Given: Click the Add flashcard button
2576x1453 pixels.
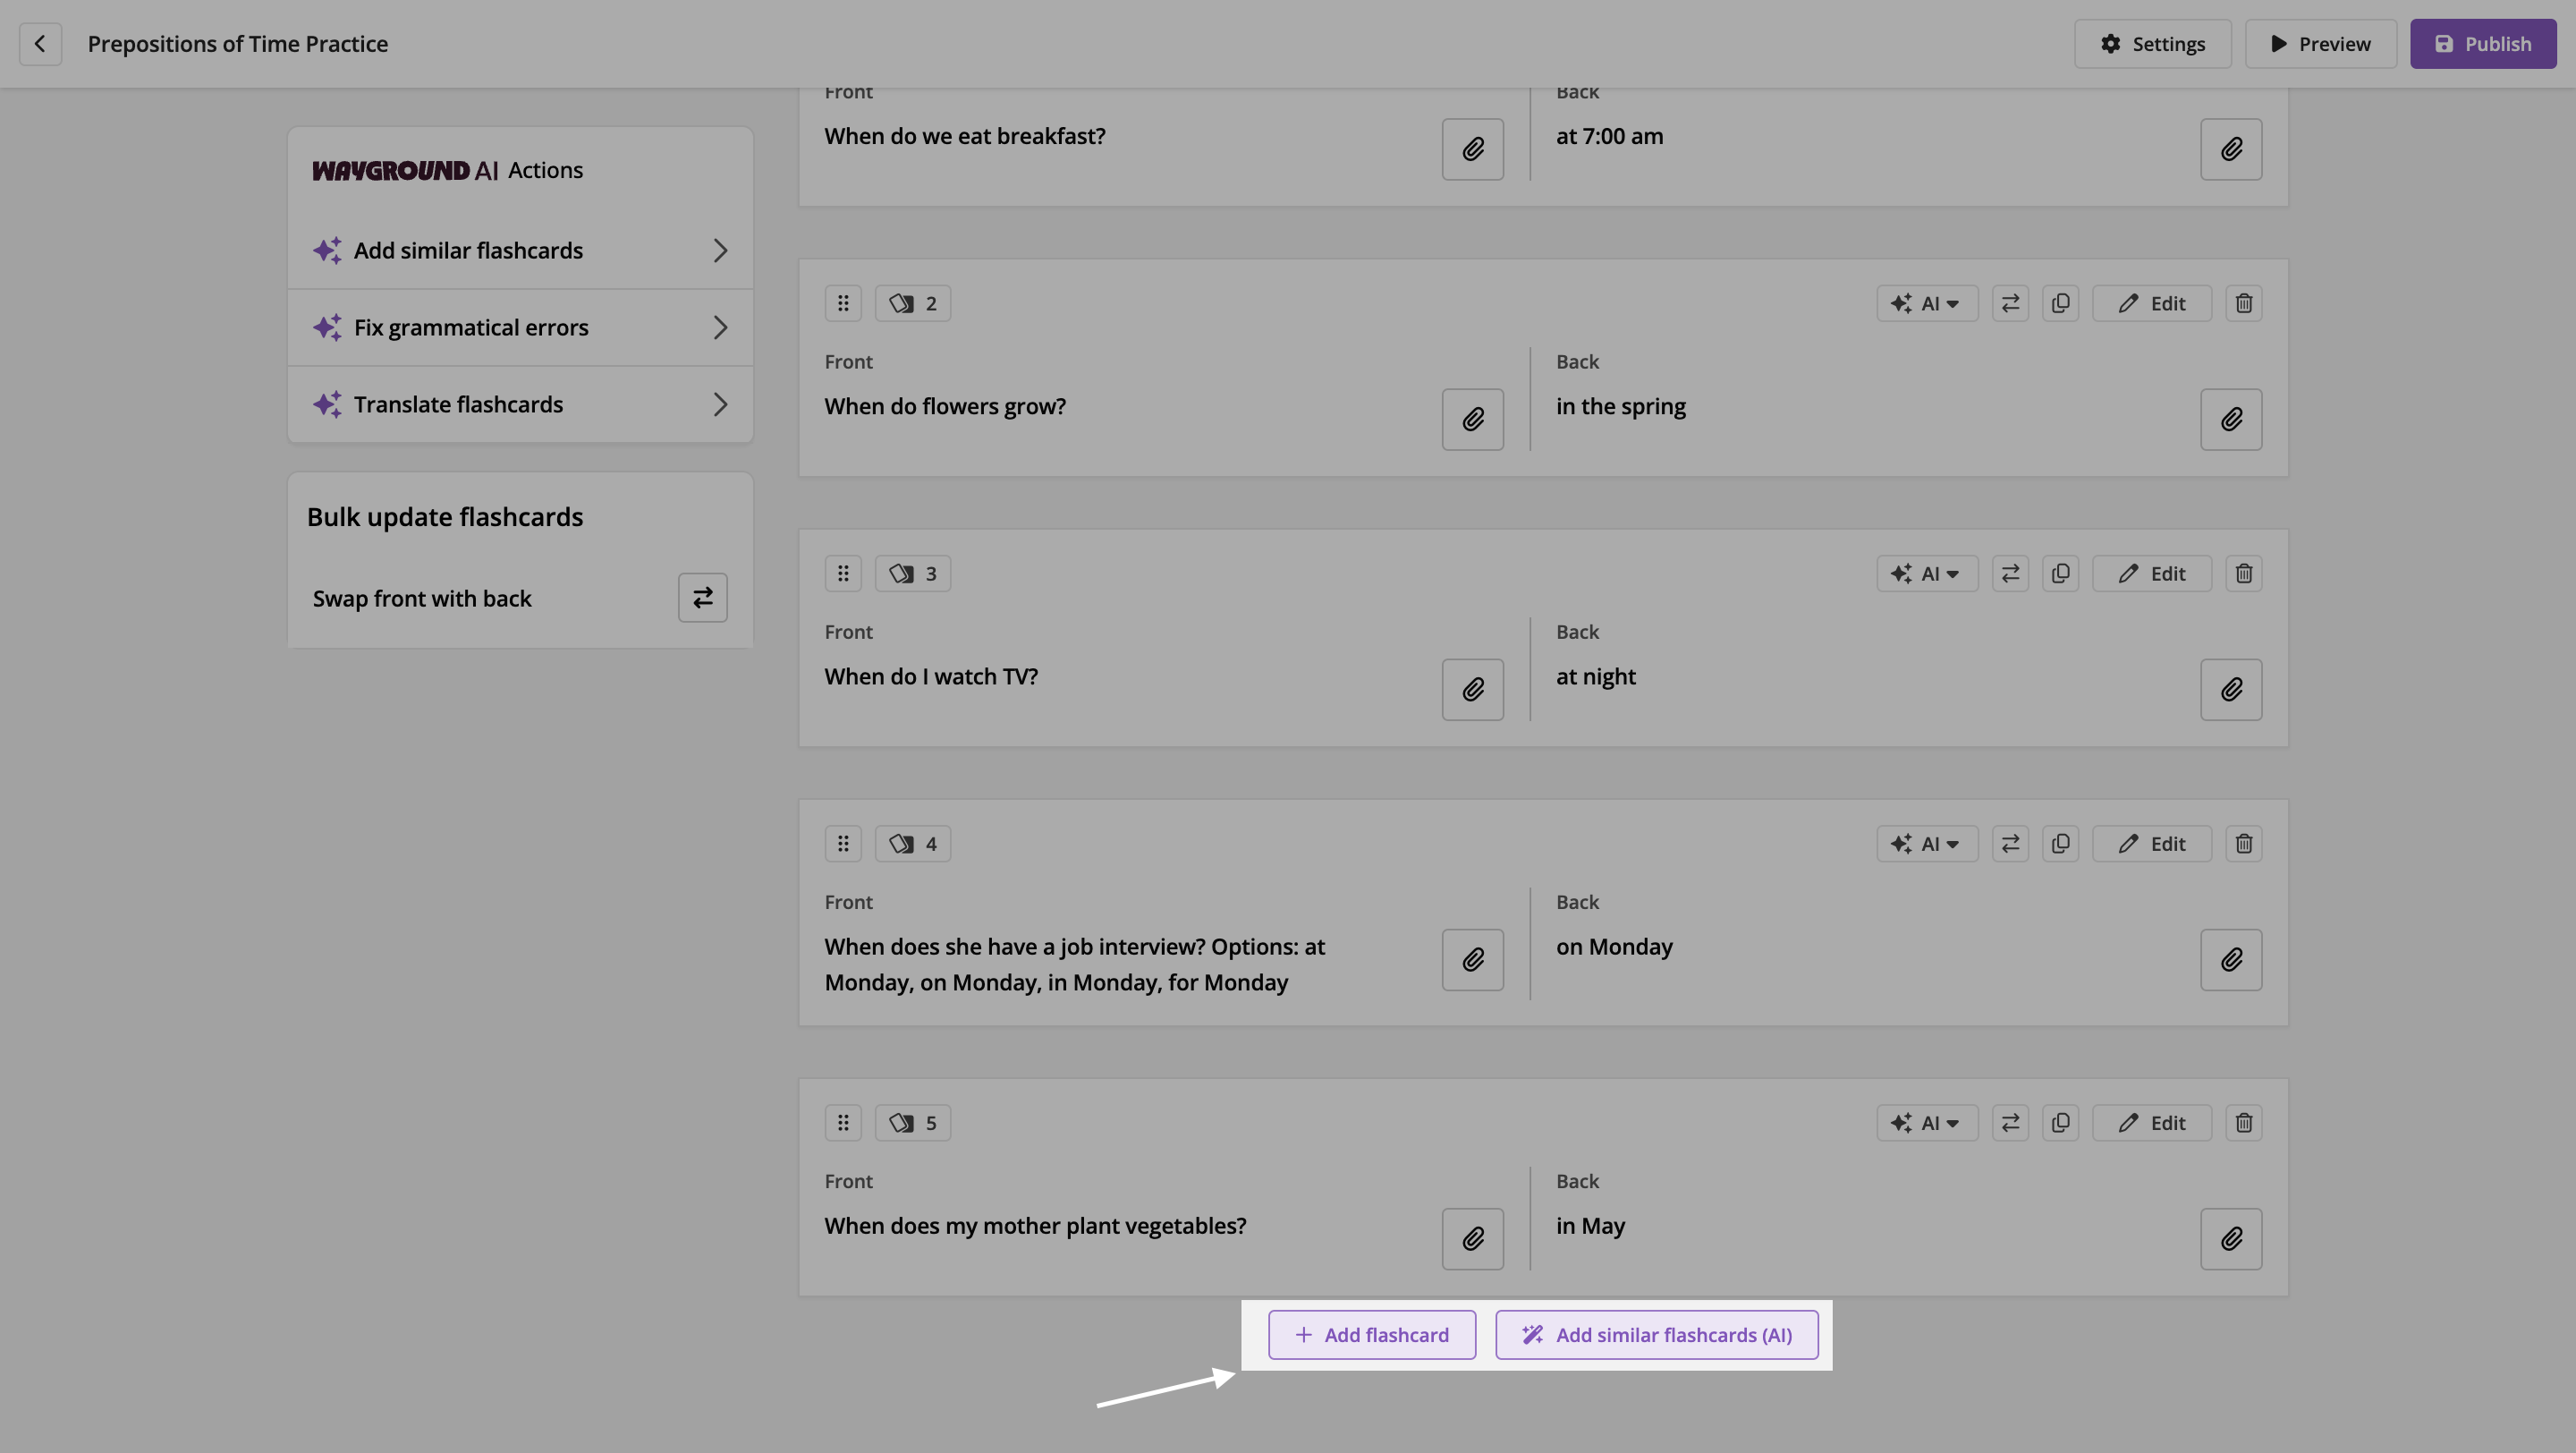Looking at the screenshot, I should (1371, 1335).
